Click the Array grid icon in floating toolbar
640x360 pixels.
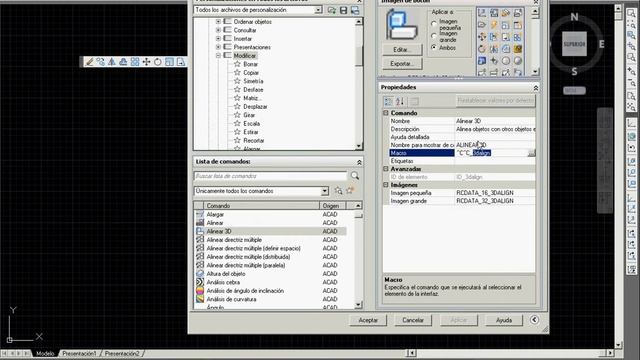point(135,62)
